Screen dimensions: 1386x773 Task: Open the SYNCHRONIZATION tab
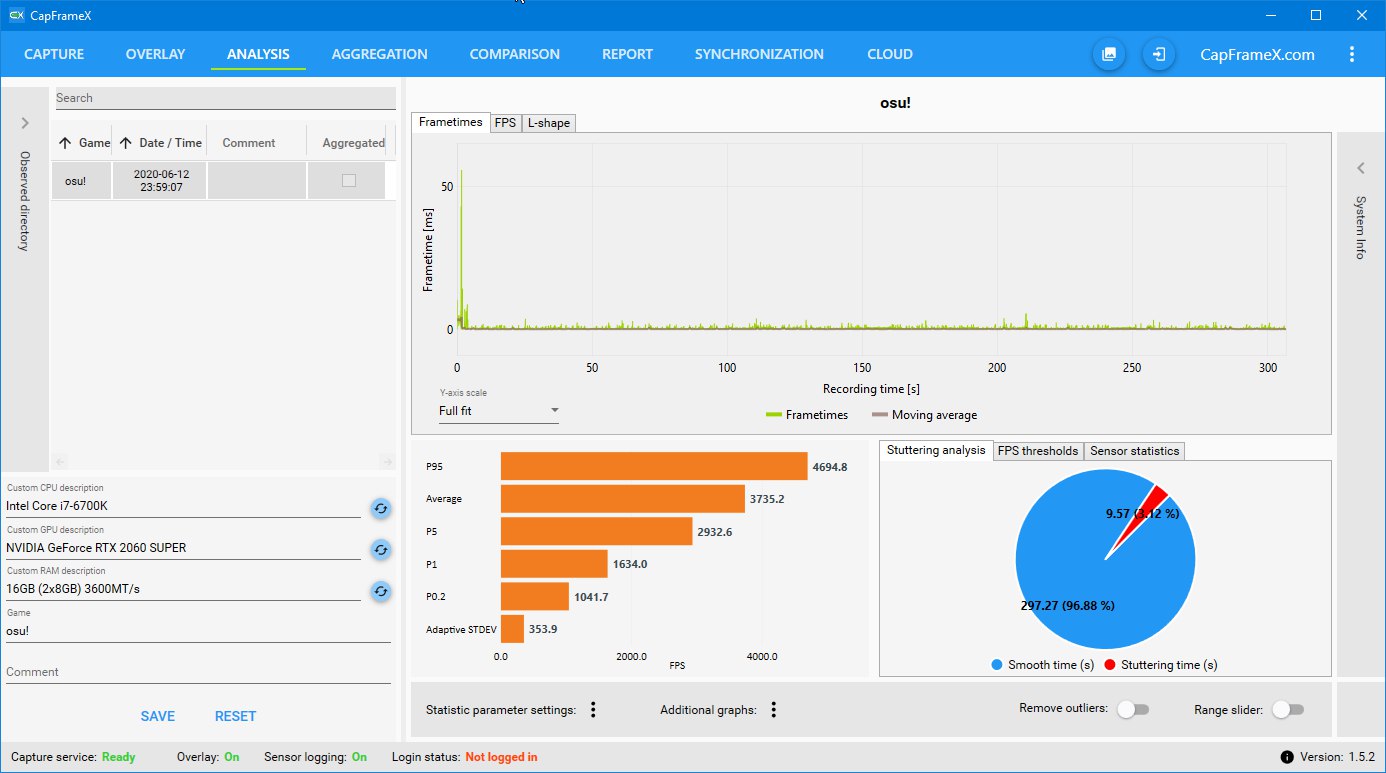[759, 55]
